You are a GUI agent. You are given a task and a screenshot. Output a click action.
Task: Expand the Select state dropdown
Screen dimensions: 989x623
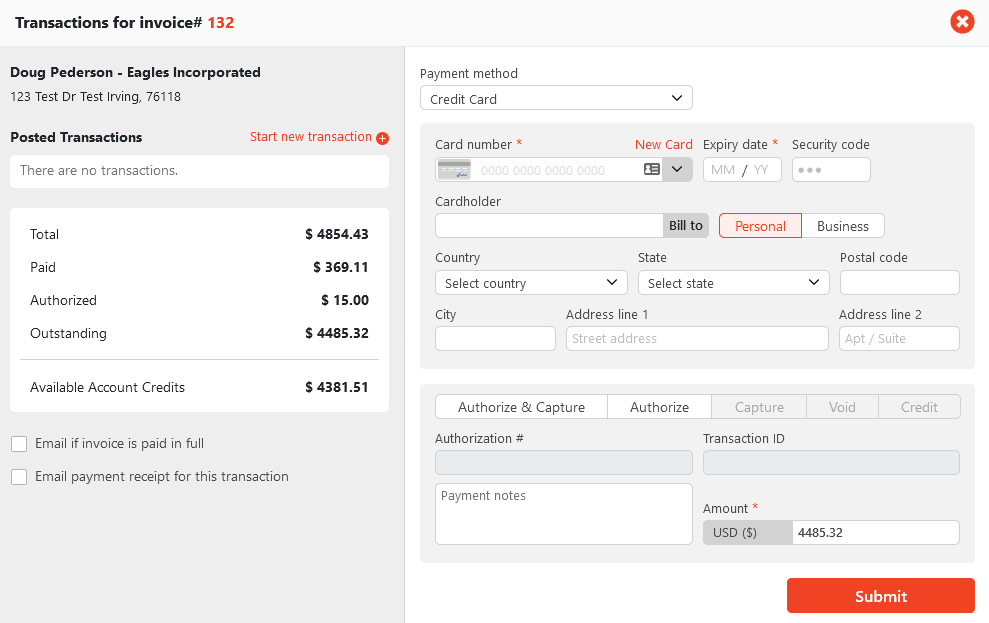(733, 283)
